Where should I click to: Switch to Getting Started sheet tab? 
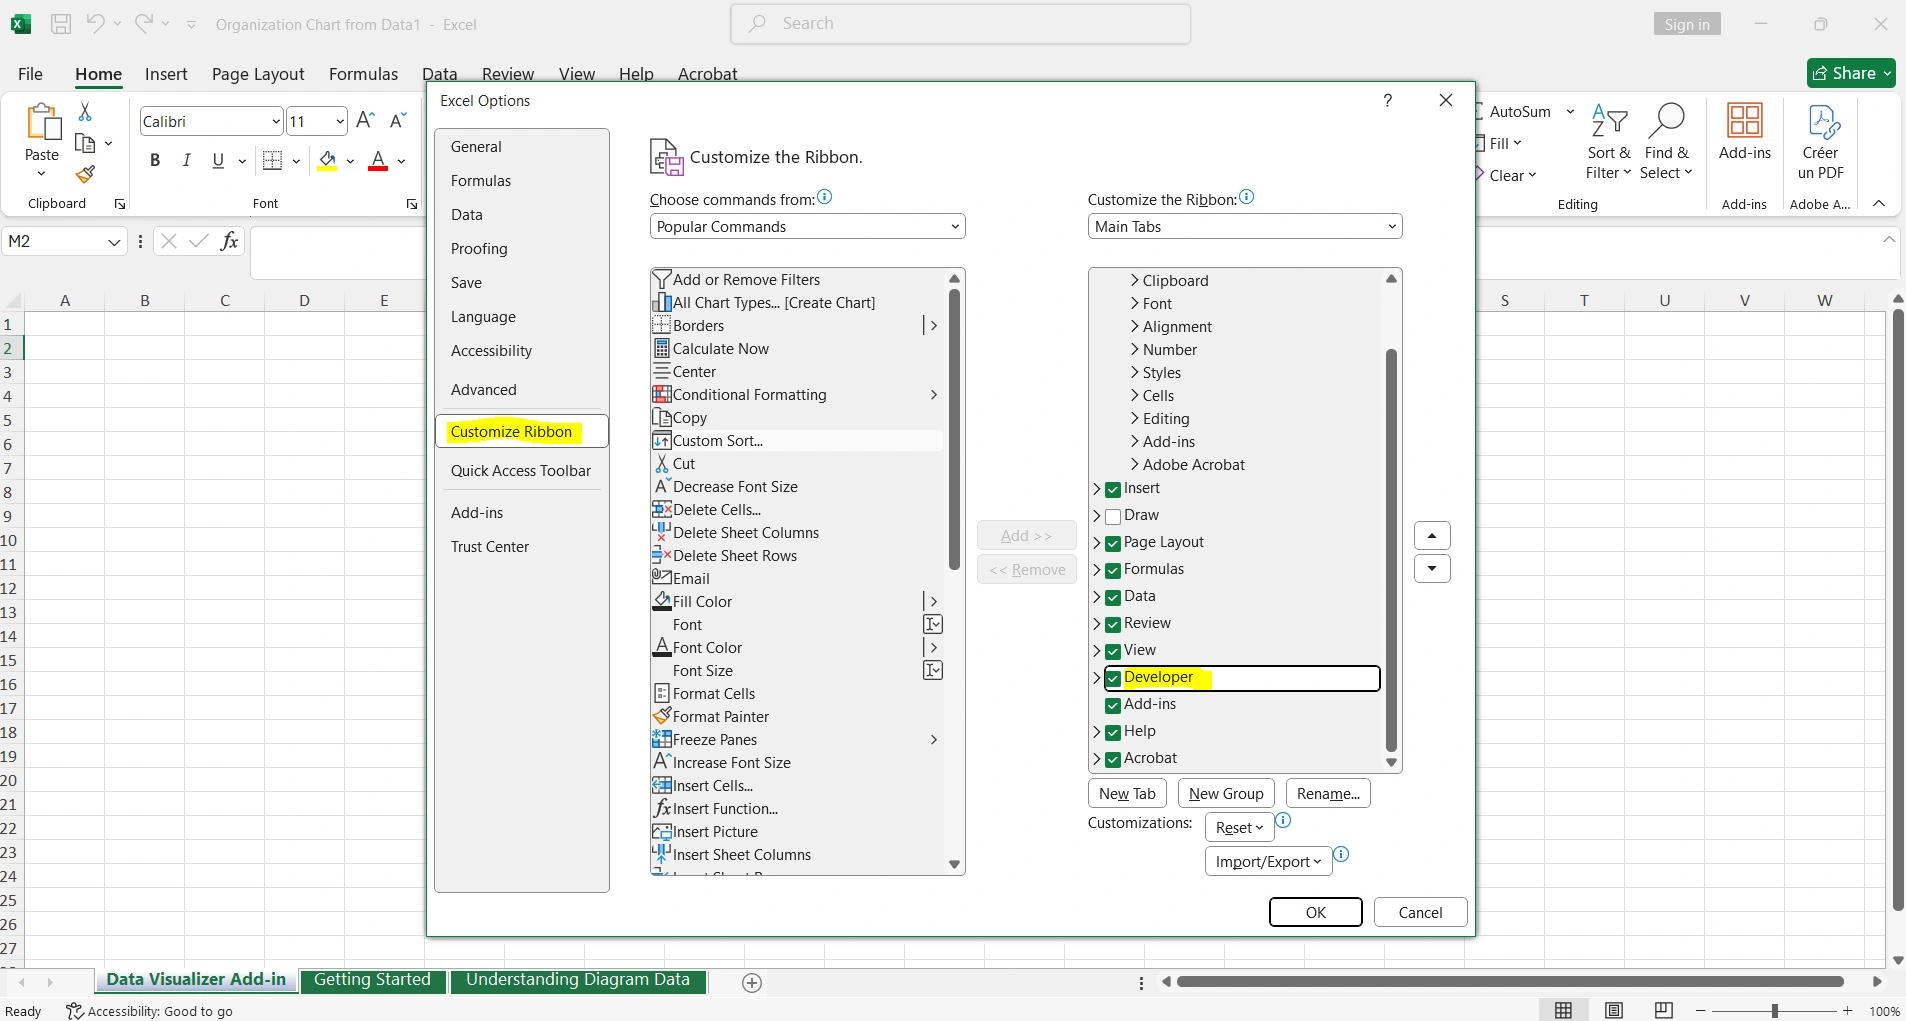[372, 980]
